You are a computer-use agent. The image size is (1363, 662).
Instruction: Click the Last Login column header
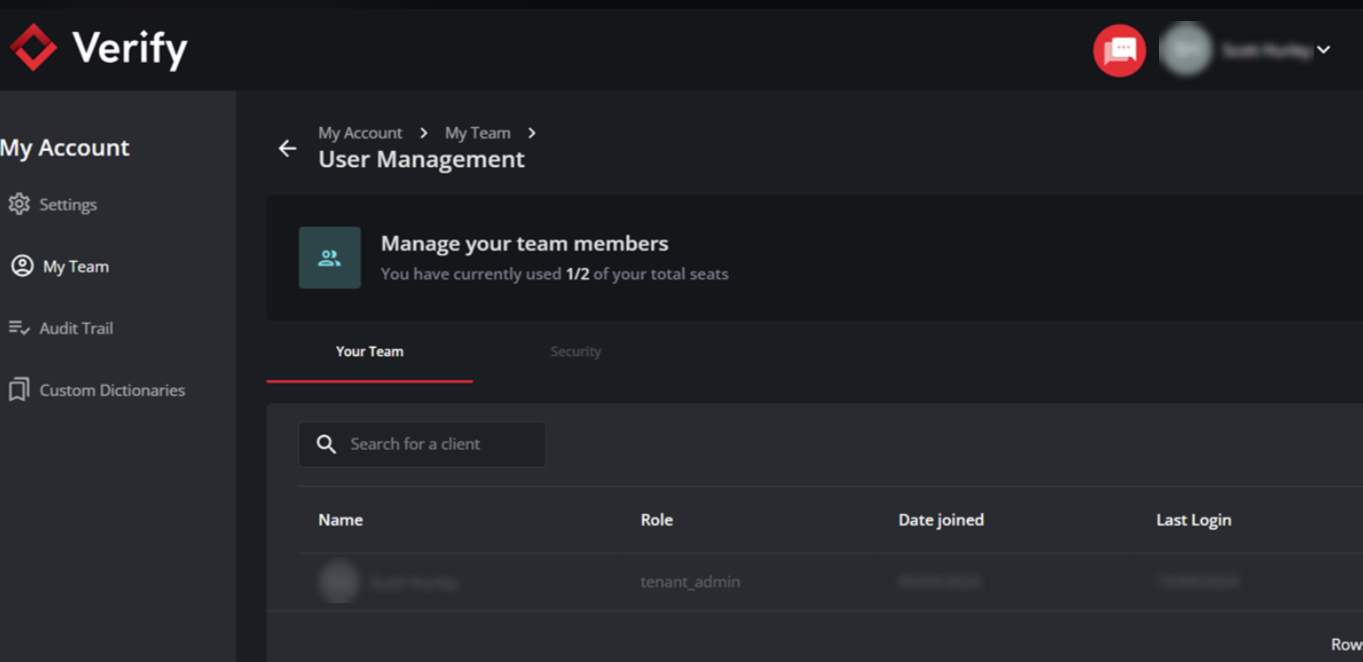(1193, 520)
